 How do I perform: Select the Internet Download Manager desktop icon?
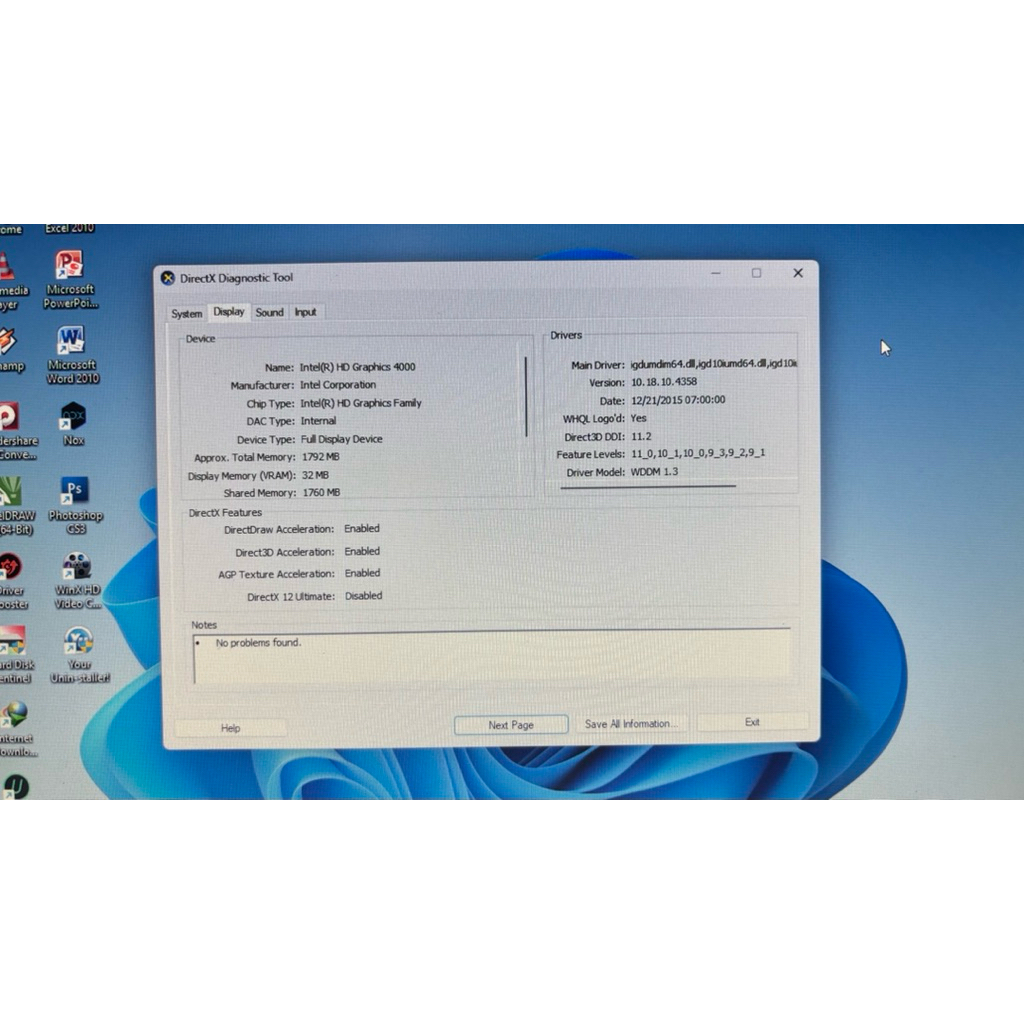[x=16, y=729]
